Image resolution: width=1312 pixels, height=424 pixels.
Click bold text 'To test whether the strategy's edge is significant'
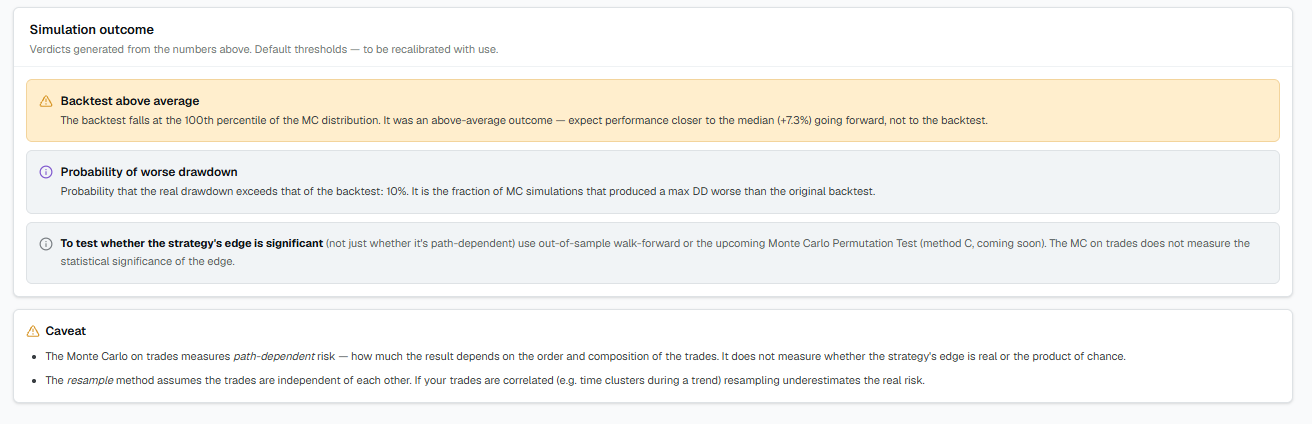coord(192,243)
